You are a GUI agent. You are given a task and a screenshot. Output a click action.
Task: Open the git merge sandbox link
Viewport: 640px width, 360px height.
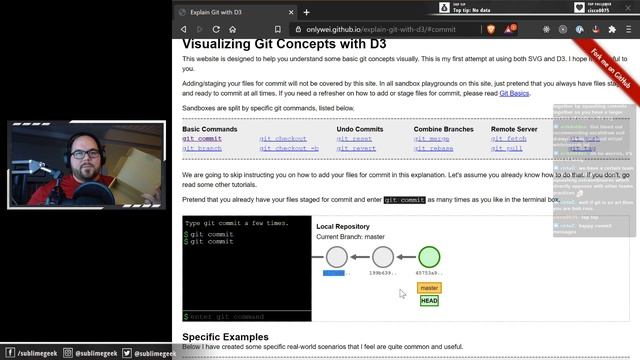pyautogui.click(x=431, y=139)
